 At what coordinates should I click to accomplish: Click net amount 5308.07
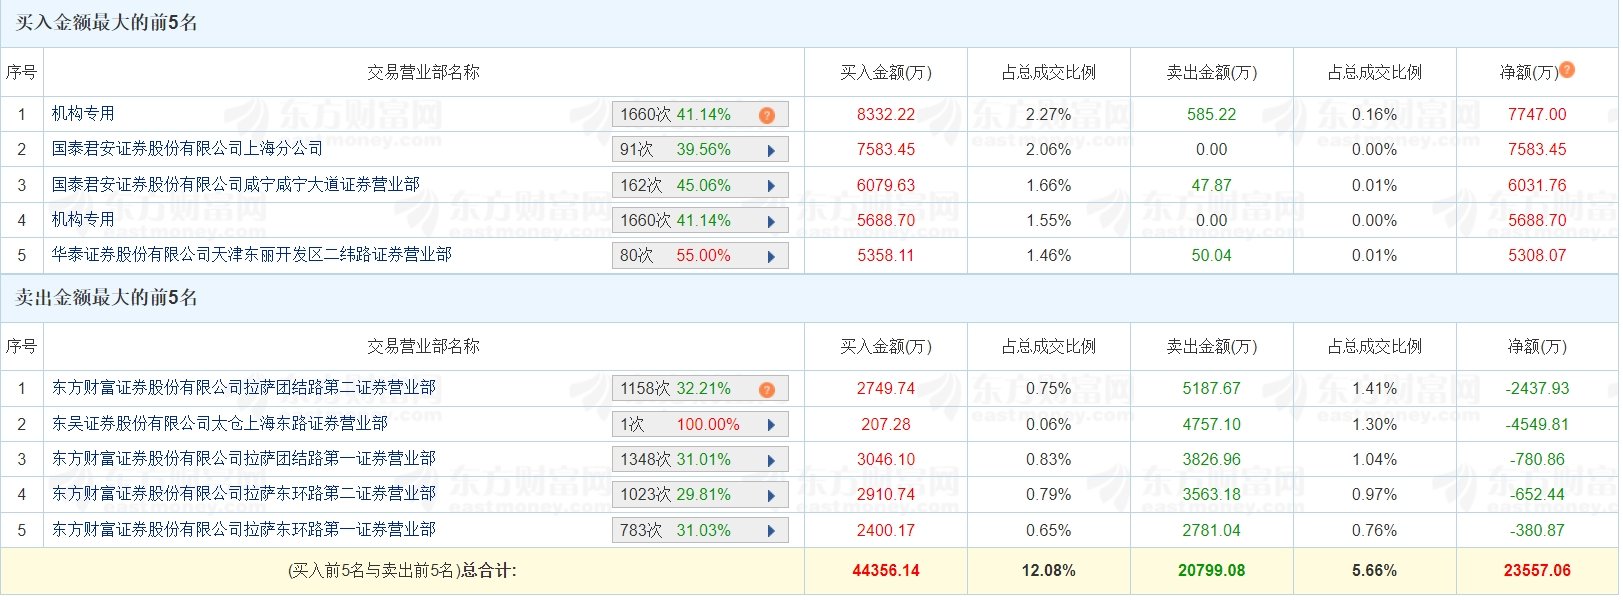[x=1537, y=256]
